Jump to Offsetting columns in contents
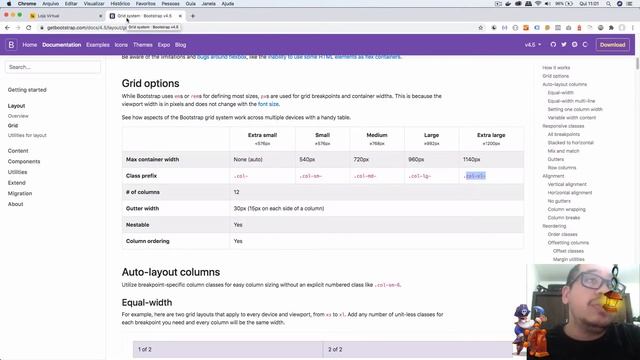This screenshot has height=360, width=640. point(568,243)
